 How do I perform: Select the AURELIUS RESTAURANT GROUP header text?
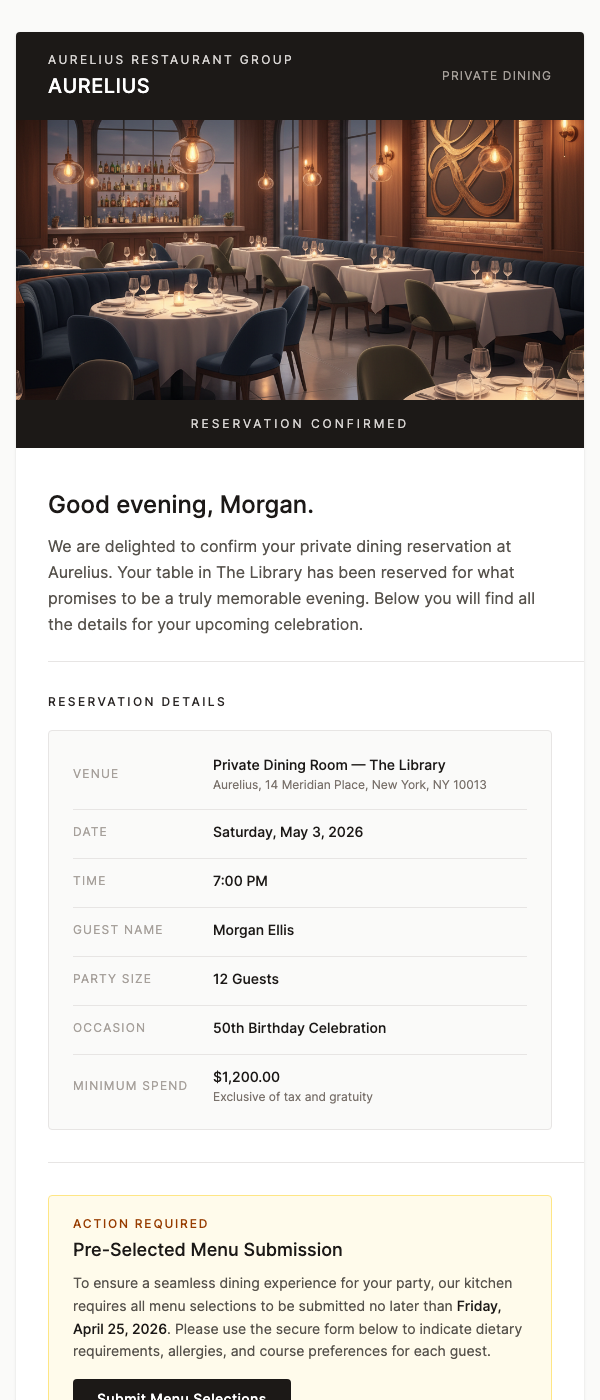pyautogui.click(x=170, y=60)
